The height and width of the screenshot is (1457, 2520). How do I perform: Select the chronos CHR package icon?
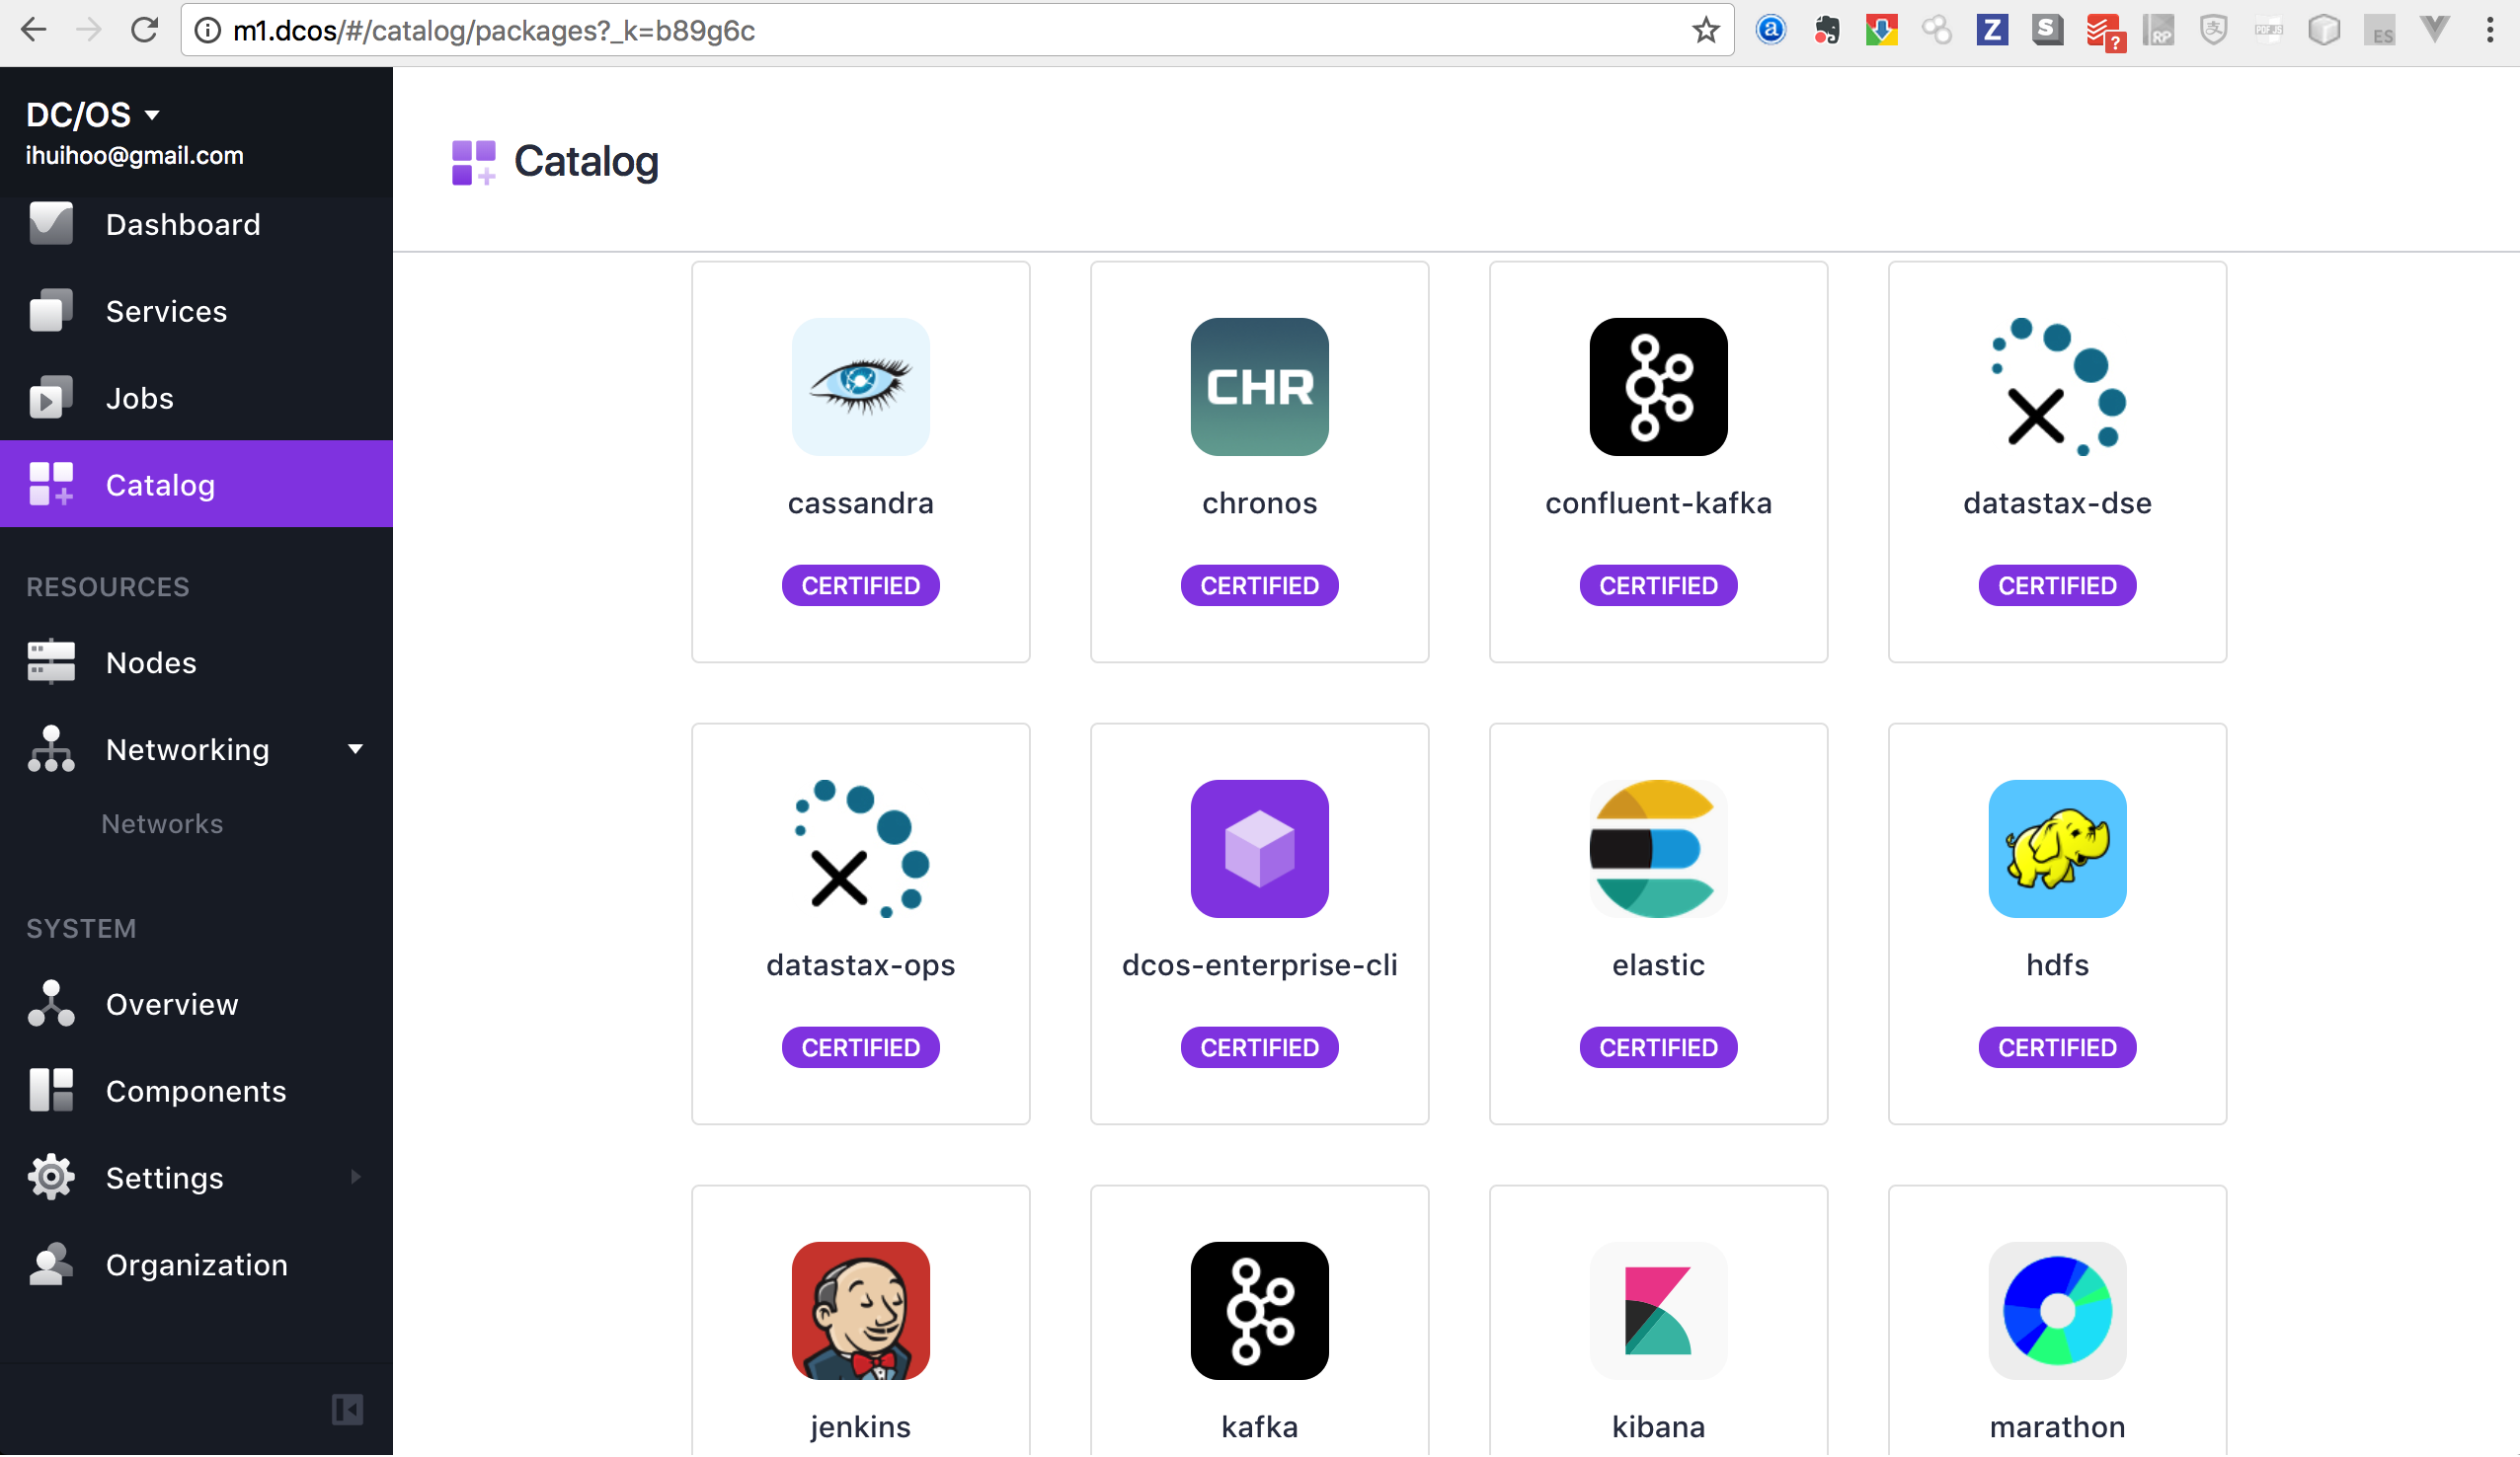[1259, 387]
